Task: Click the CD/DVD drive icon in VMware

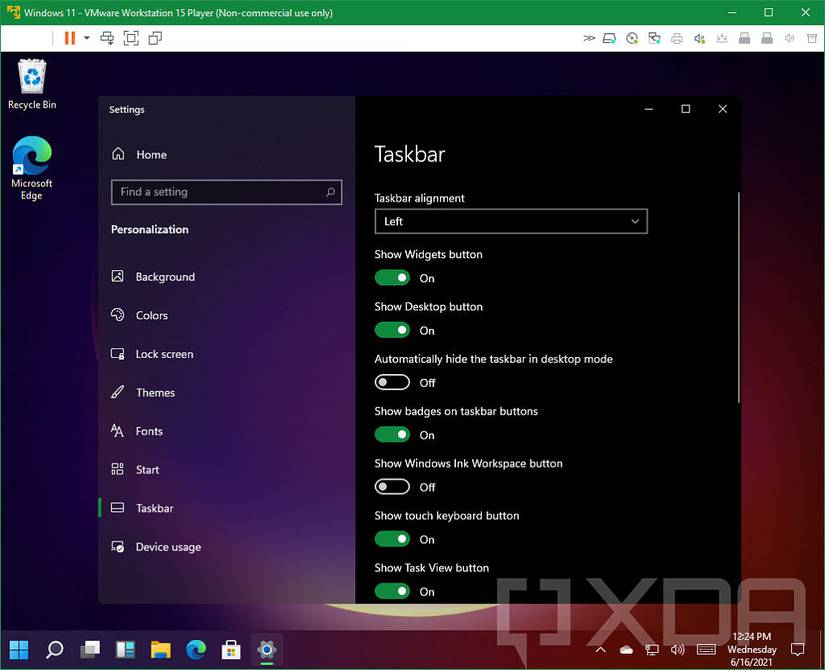Action: 632,38
